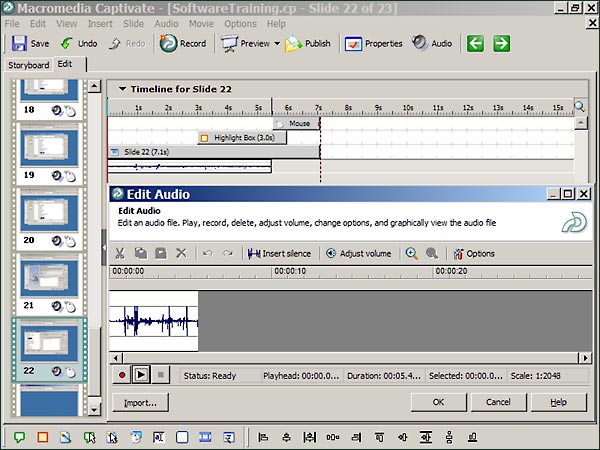
Task: Open the Preview dropdown arrow
Action: pos(277,44)
